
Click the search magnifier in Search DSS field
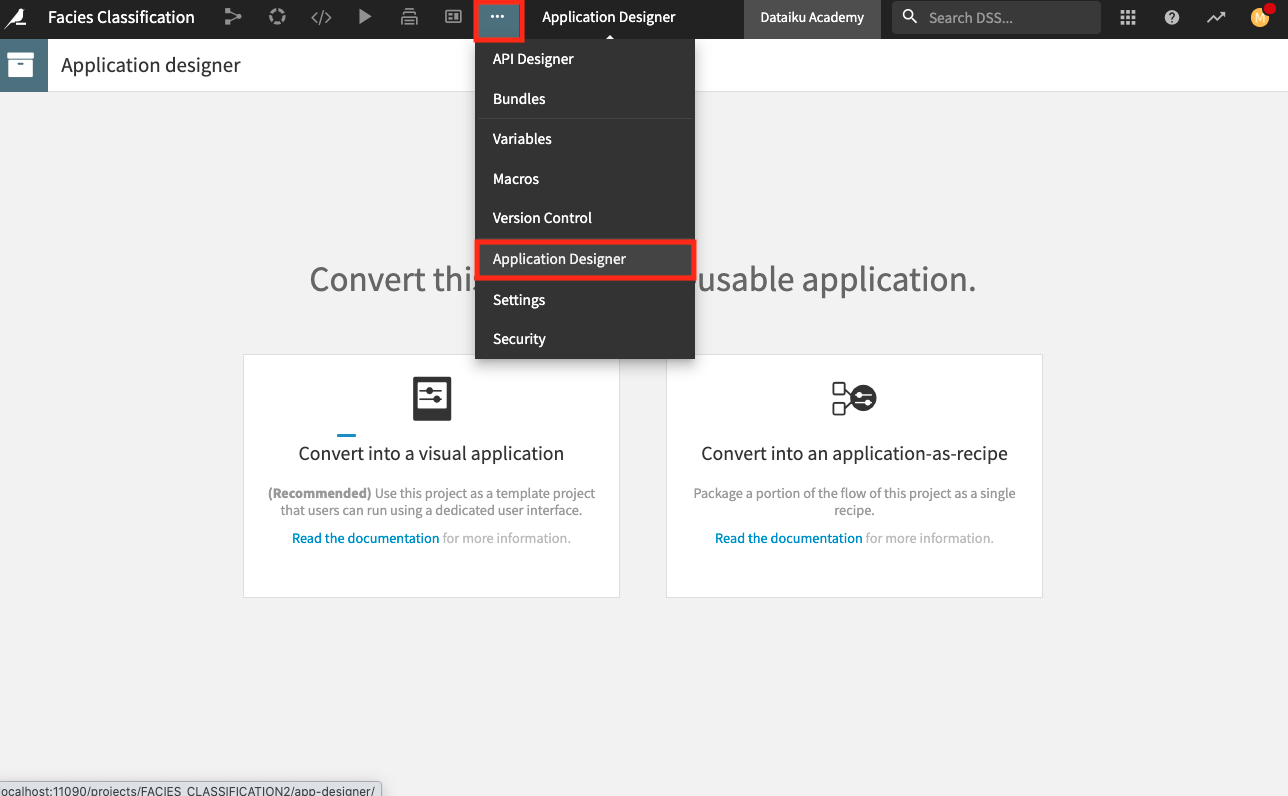point(909,17)
